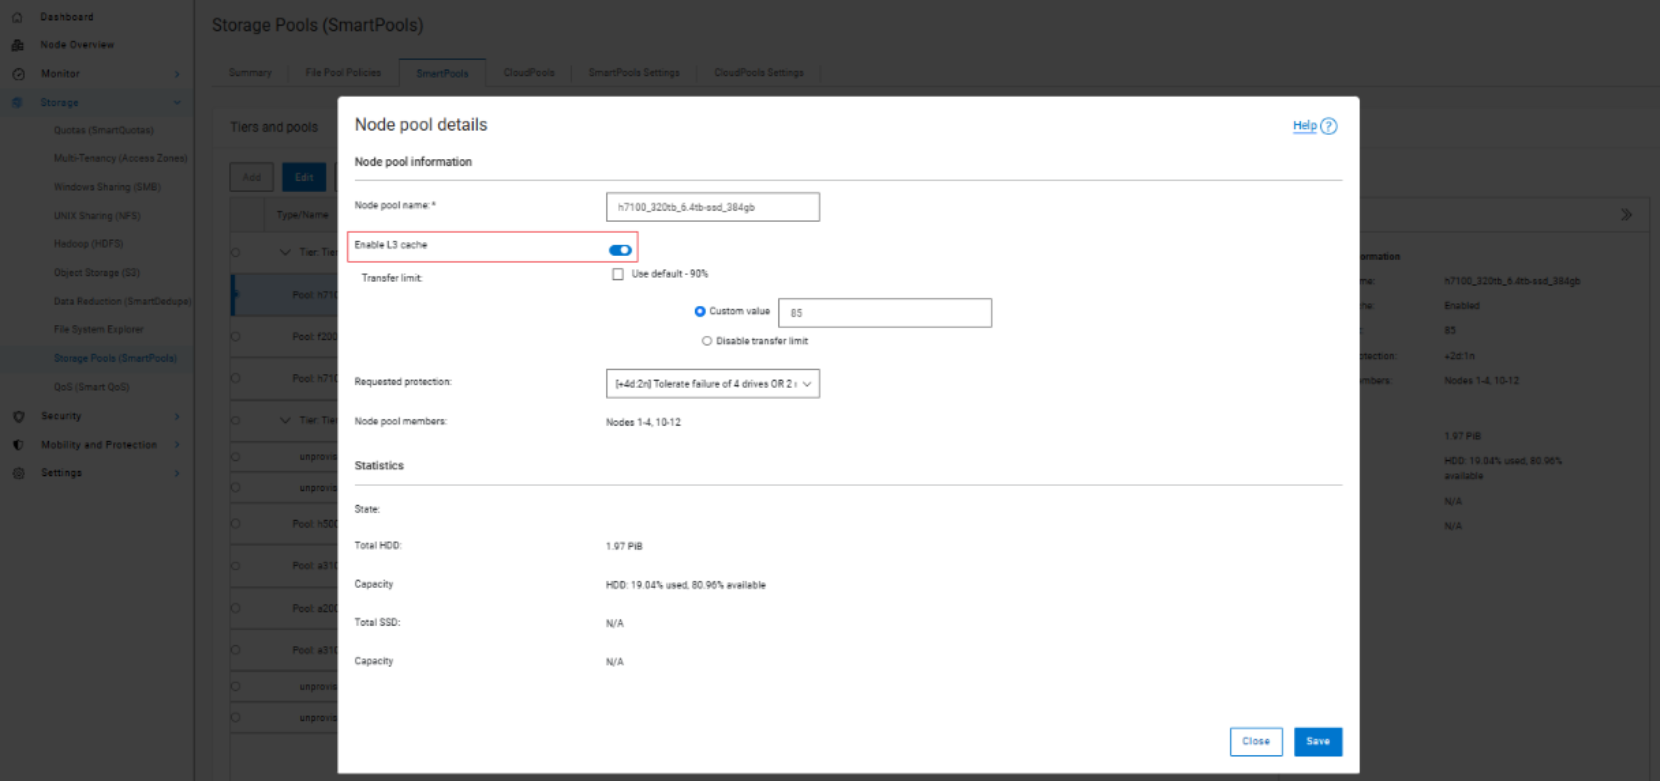Expand the Monitor menu chevron

[177, 74]
